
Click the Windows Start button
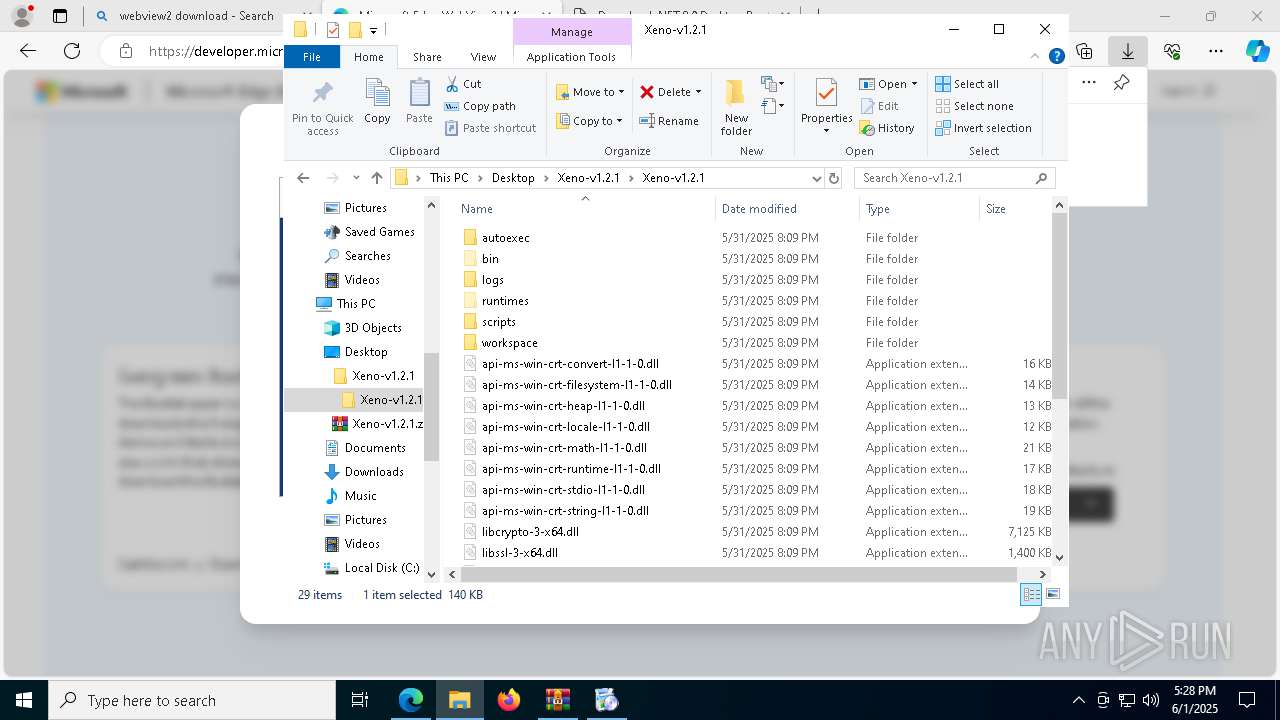click(24, 700)
